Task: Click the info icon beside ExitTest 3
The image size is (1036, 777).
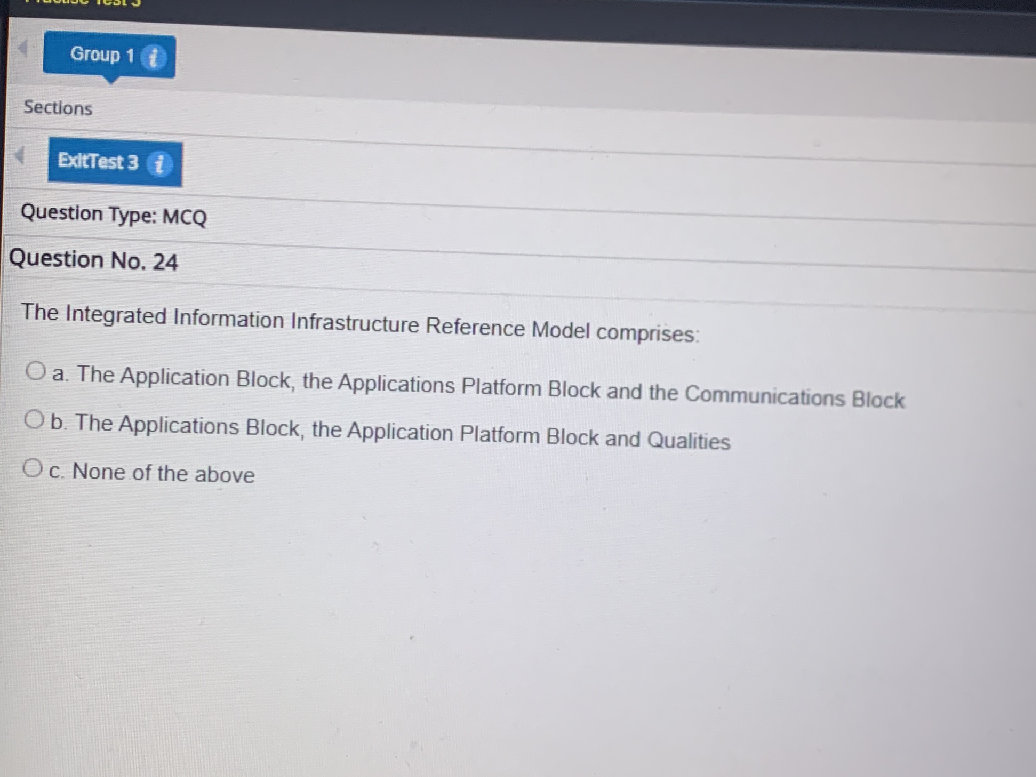Action: point(158,163)
